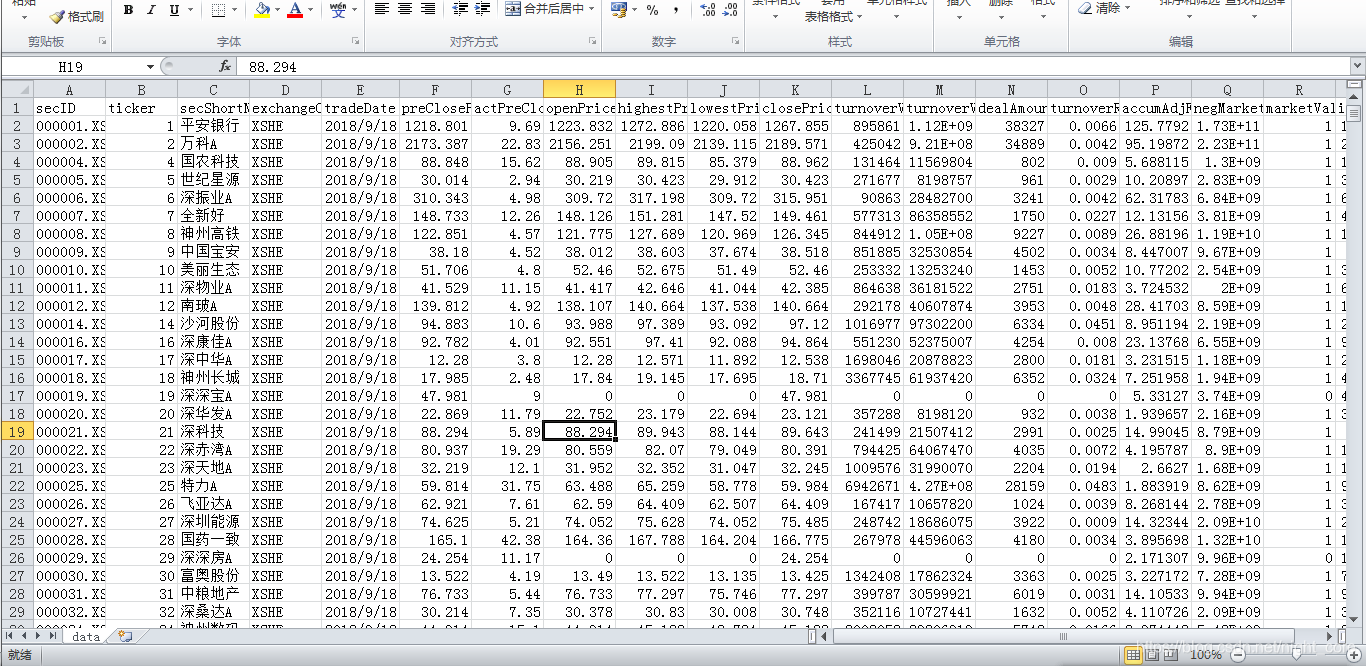
Task: Toggle italic formatting
Action: 151,10
